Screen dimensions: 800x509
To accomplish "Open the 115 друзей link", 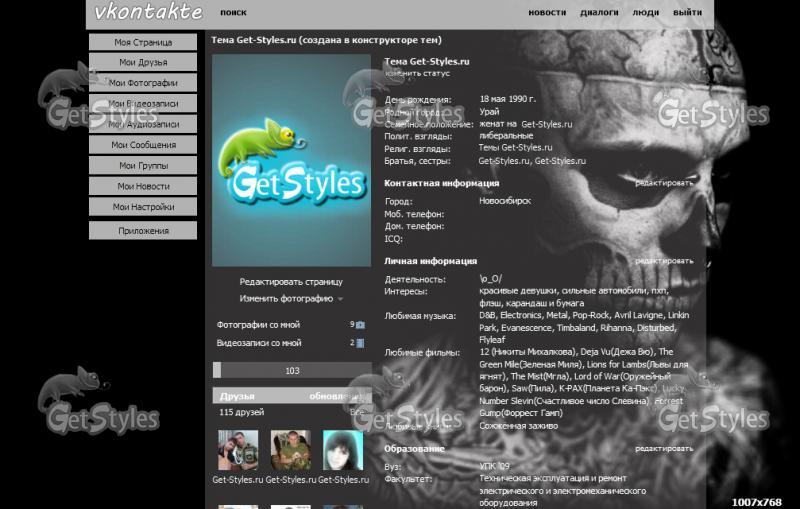I will 241,412.
